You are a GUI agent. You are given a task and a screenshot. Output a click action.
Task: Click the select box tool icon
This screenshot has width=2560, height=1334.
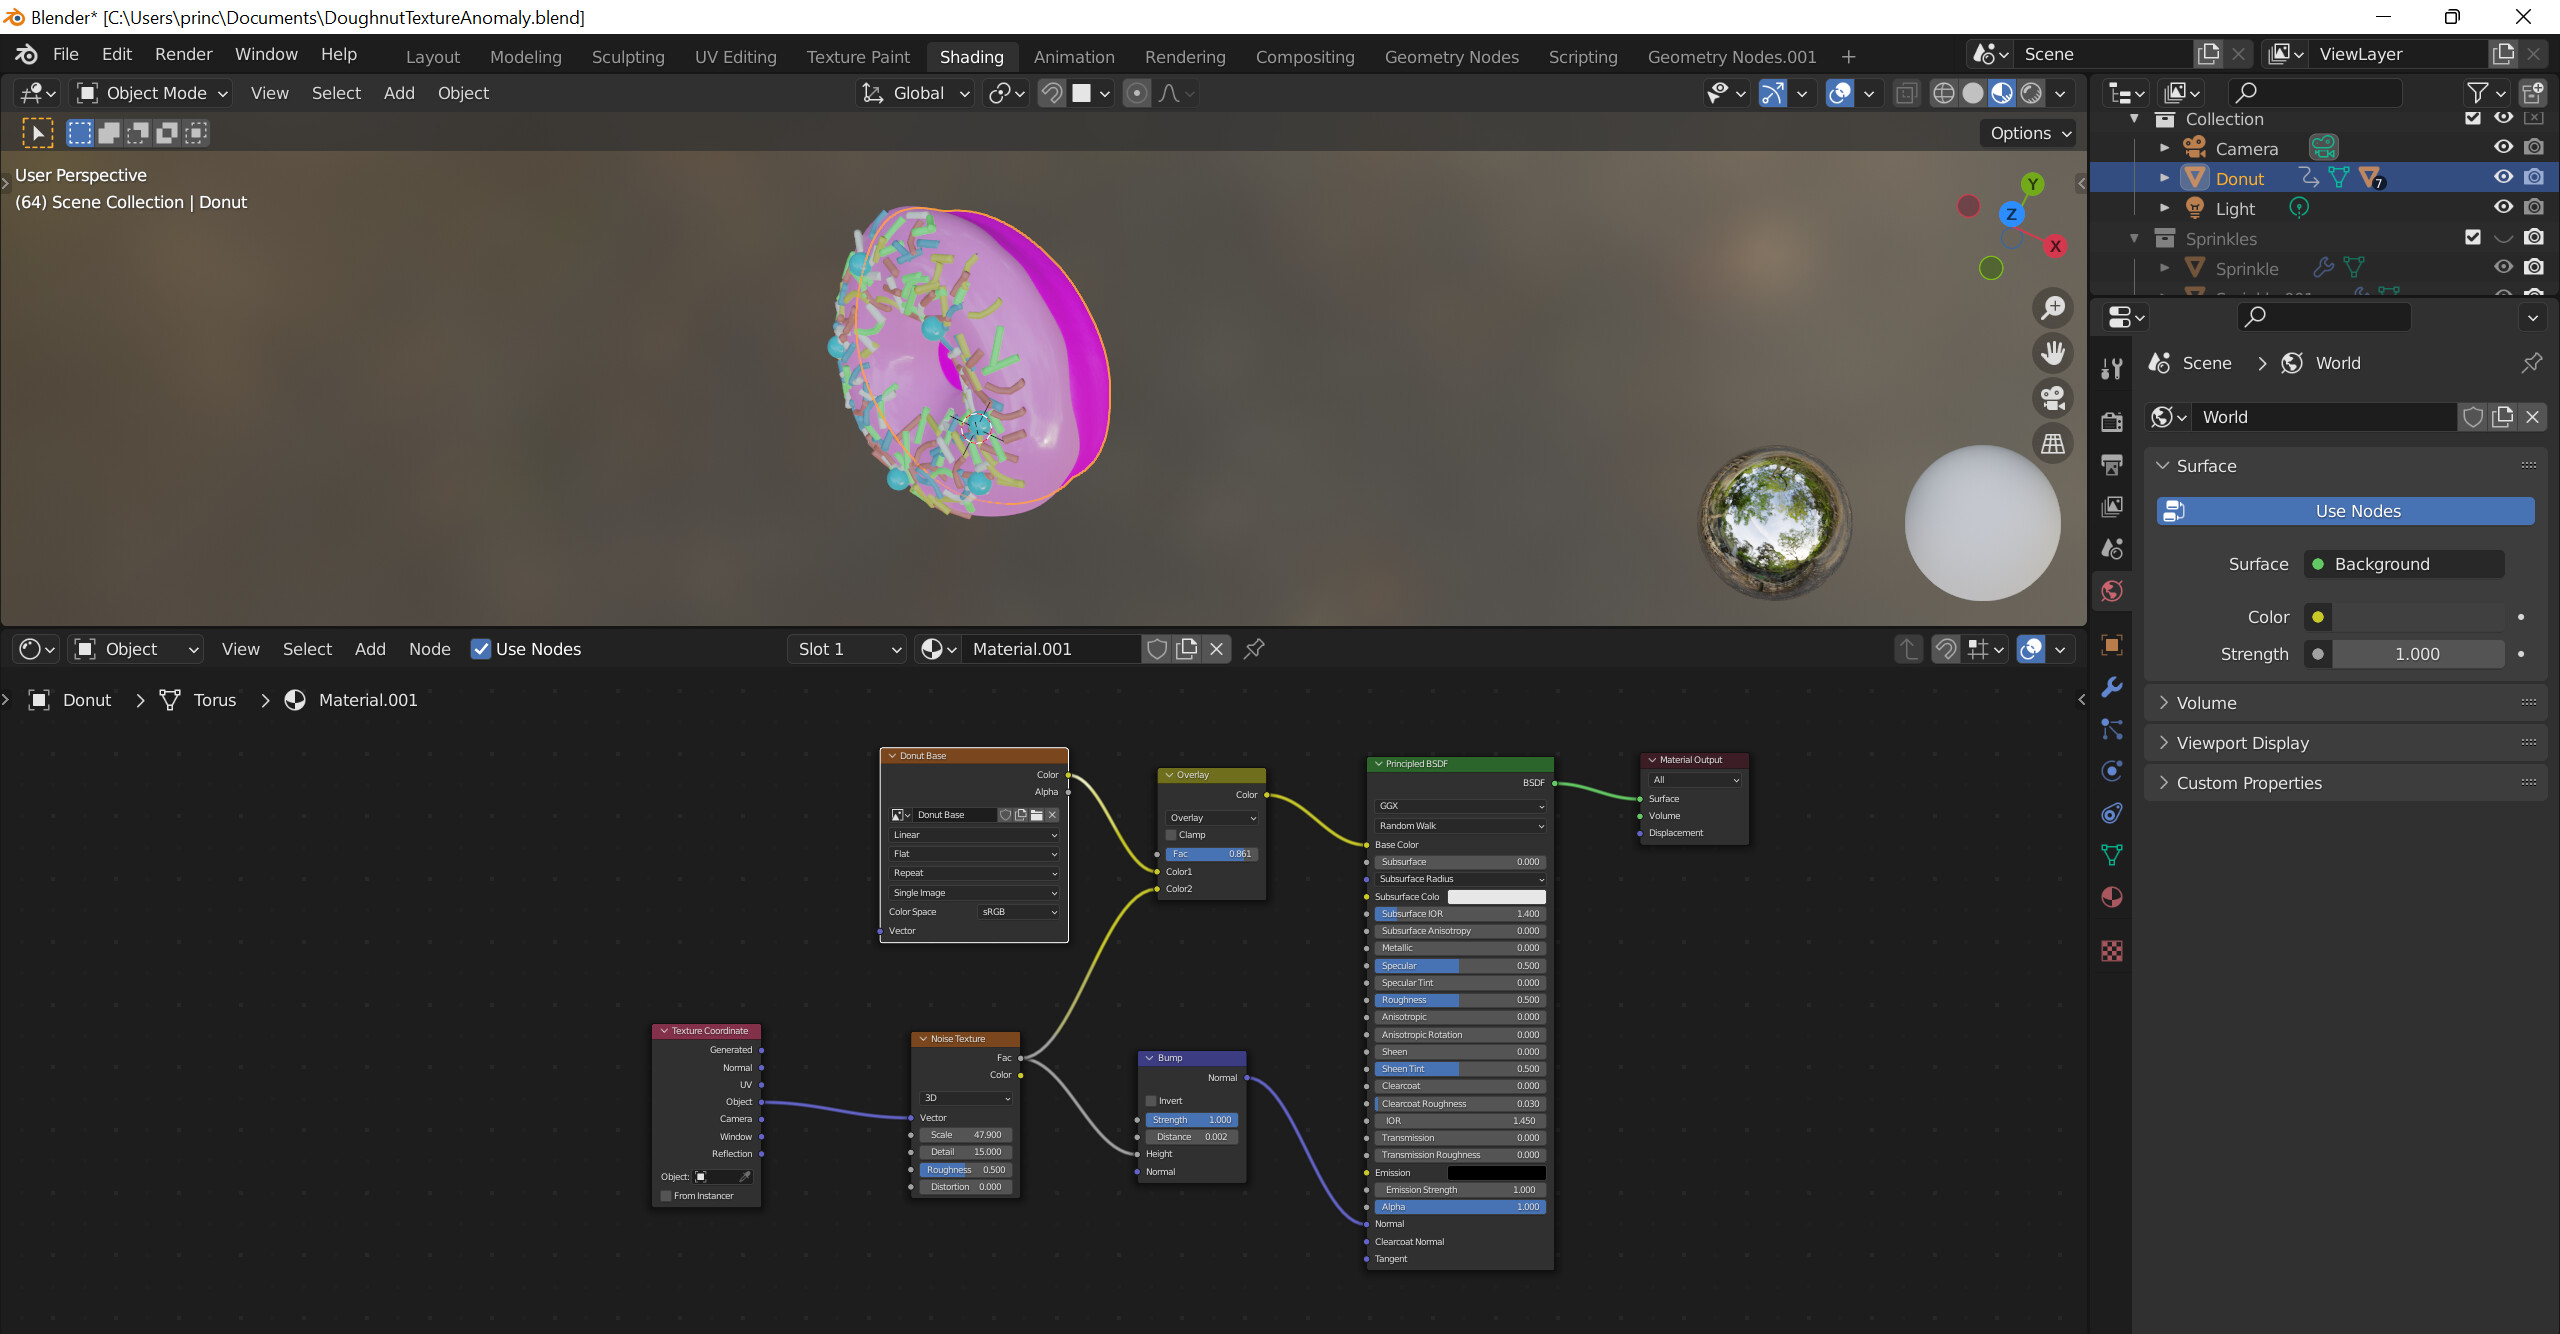click(x=38, y=133)
